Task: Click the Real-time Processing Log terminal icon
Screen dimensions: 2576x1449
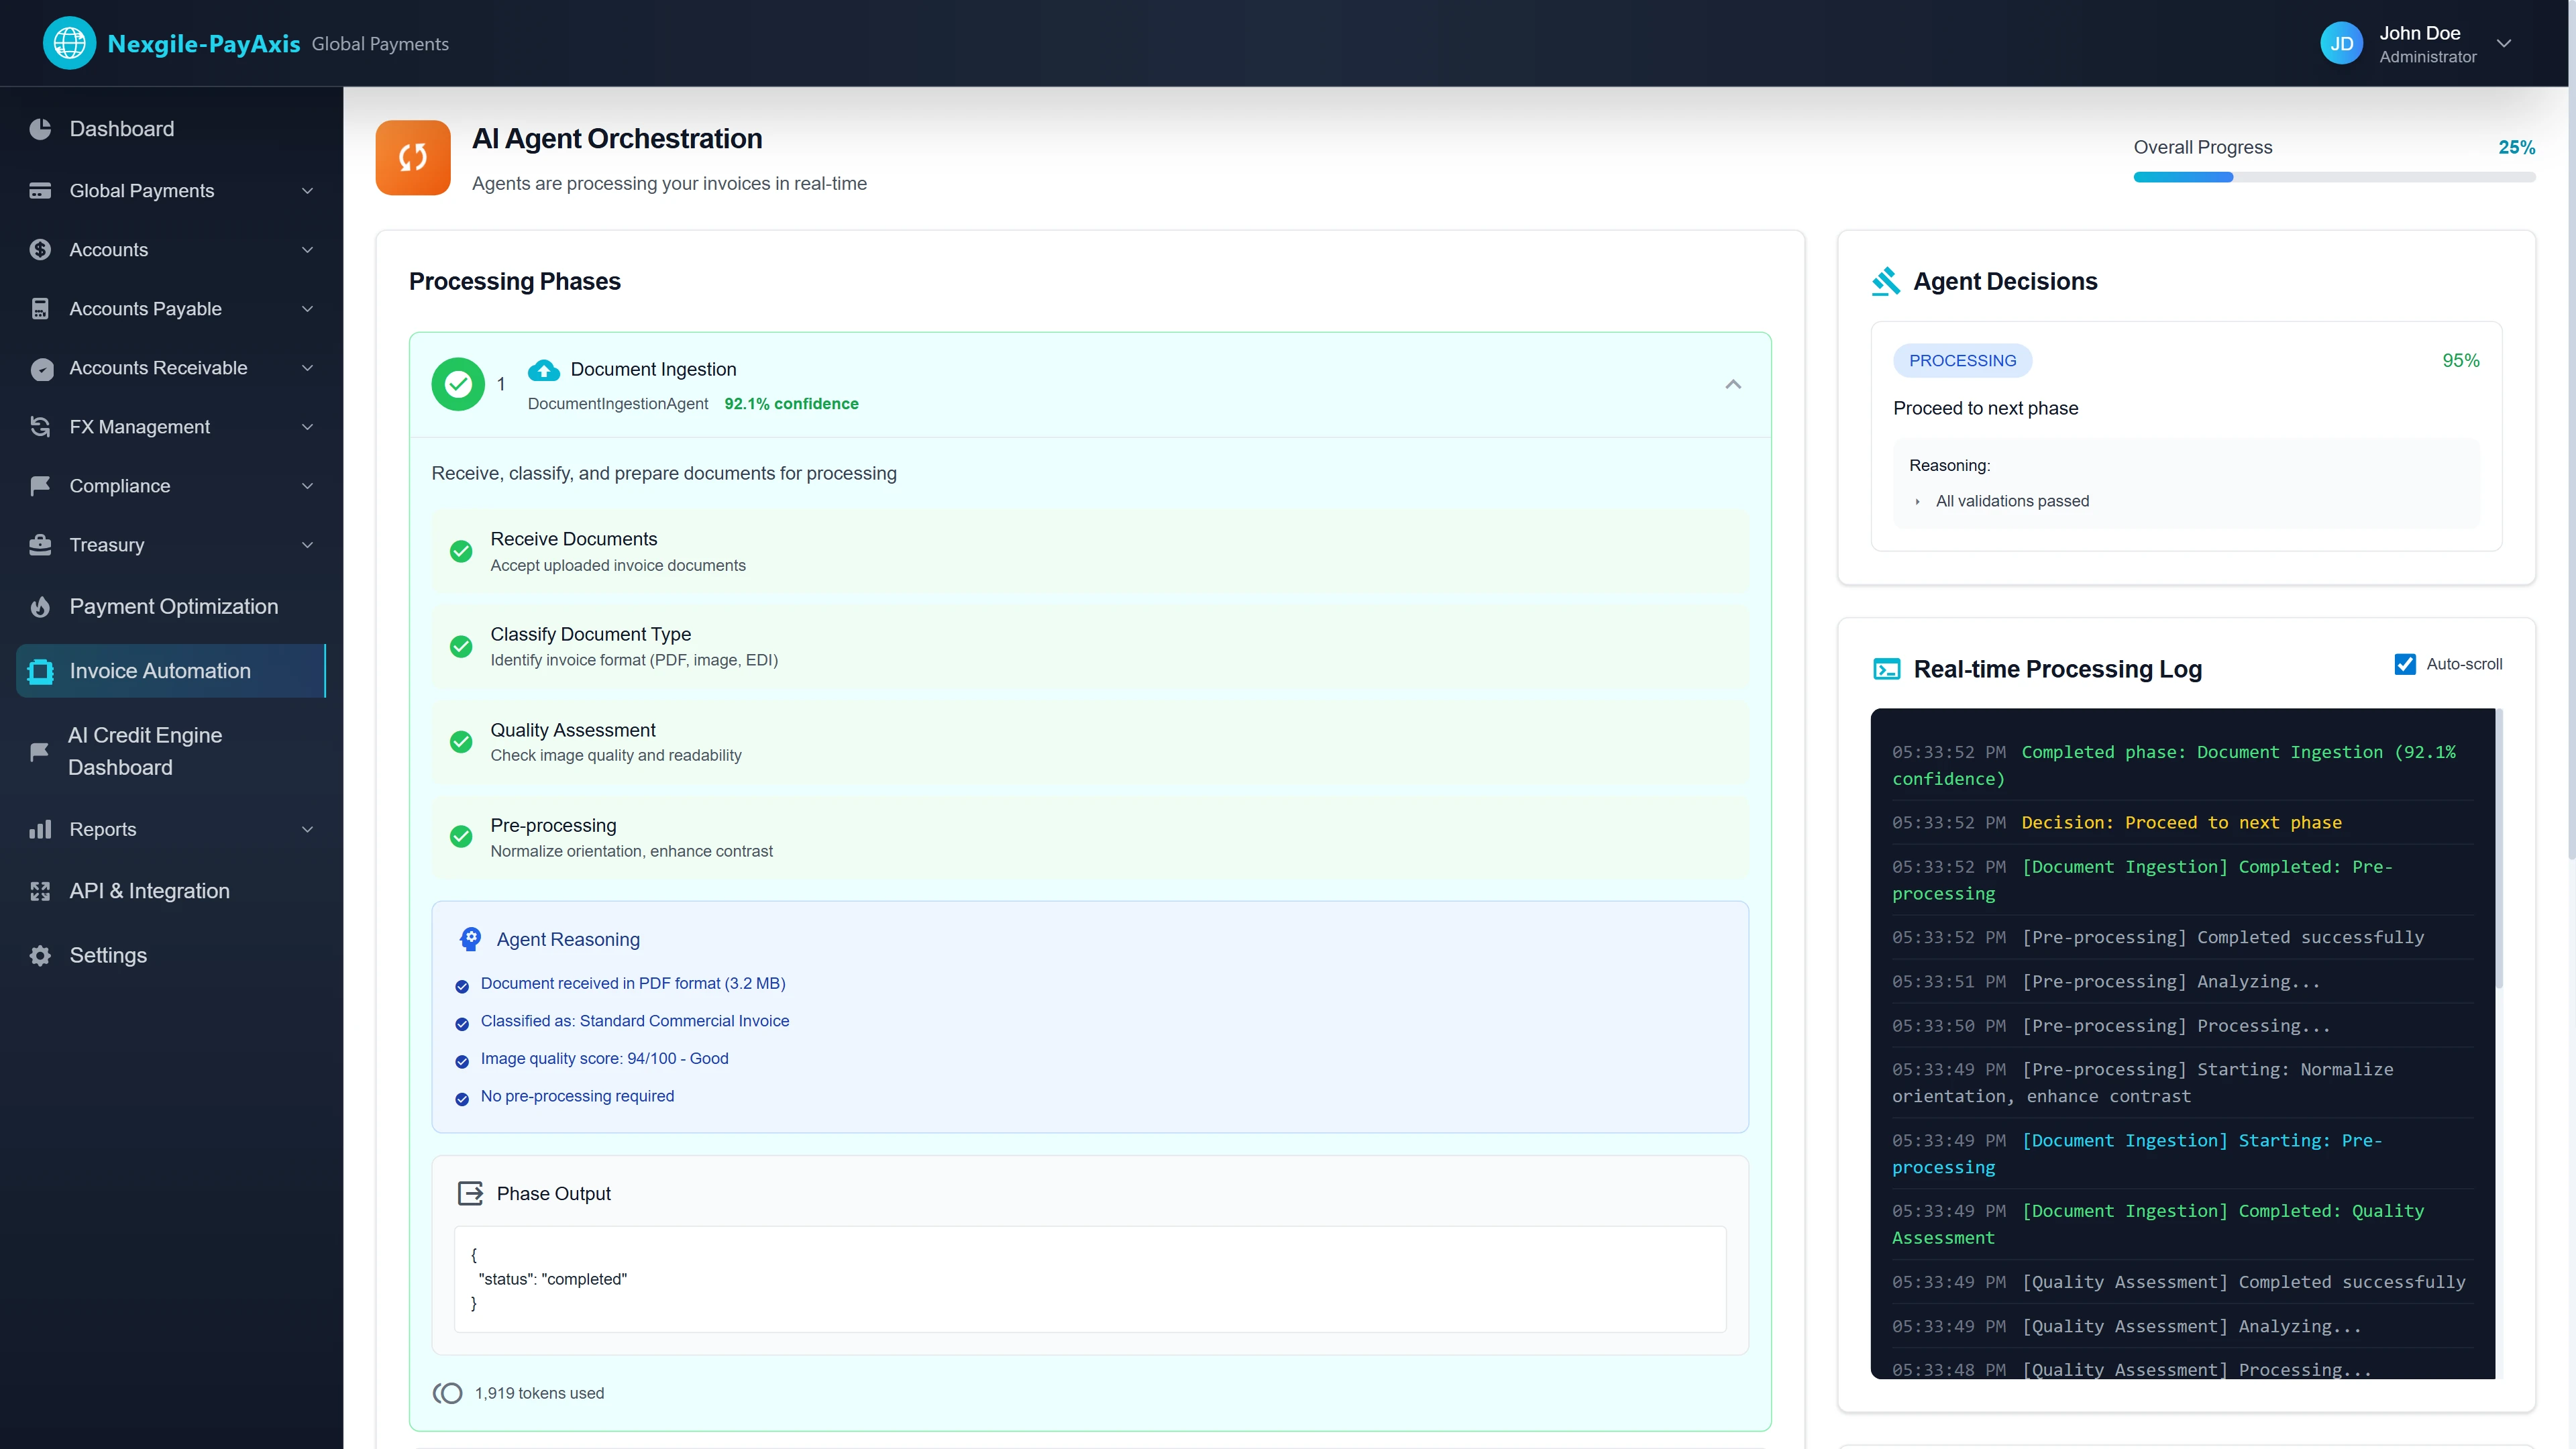Action: coord(1887,669)
